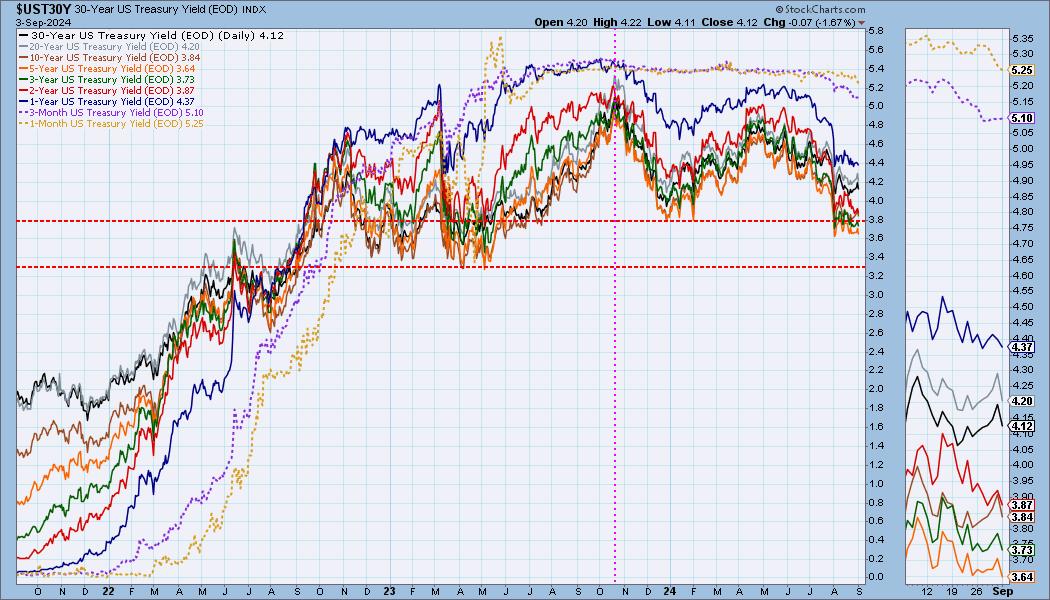Viewport: 1050px width, 600px height.
Task: Click the 12 date label on right panel axis
Action: point(927,591)
